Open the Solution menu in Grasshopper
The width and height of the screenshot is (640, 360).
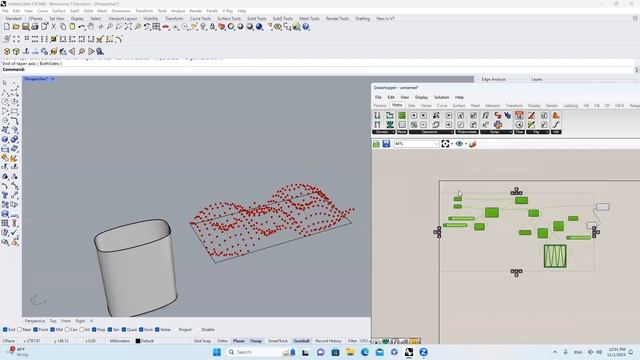tap(441, 97)
